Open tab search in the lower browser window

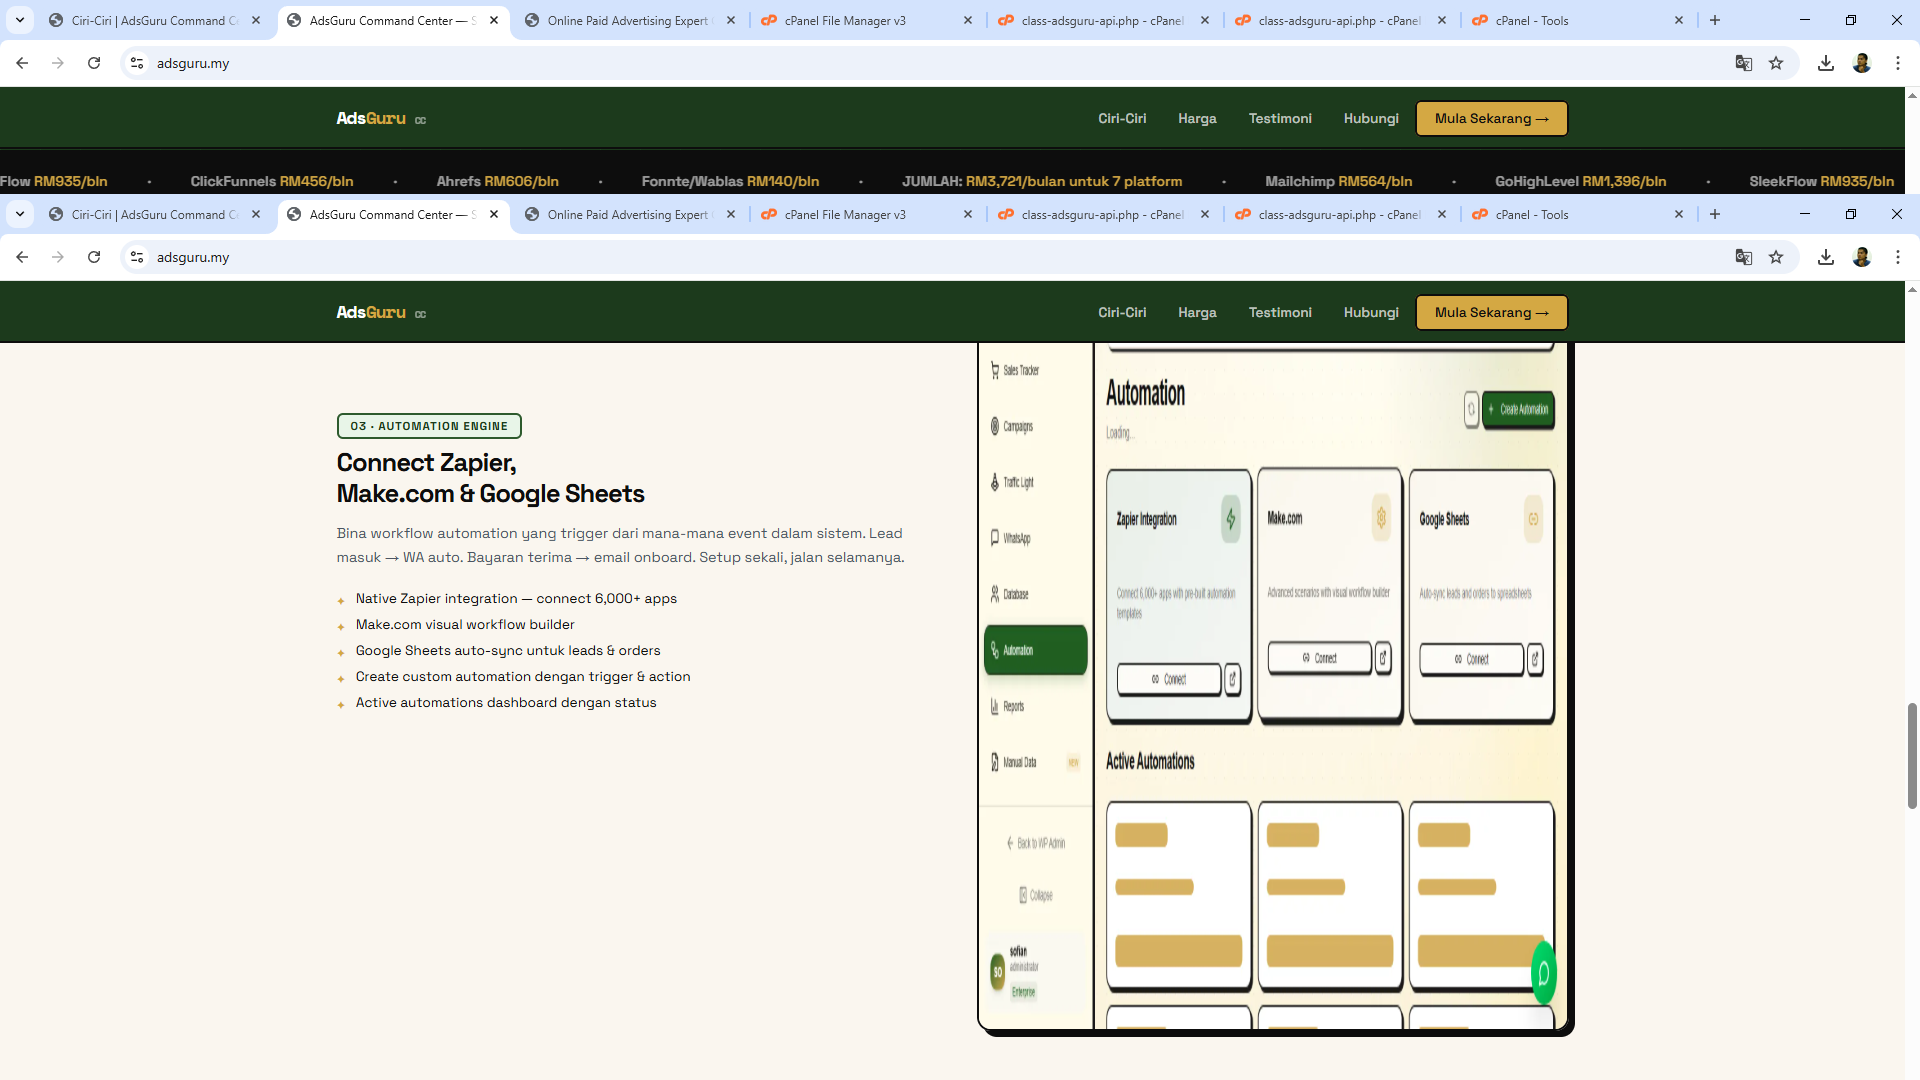pyautogui.click(x=20, y=214)
